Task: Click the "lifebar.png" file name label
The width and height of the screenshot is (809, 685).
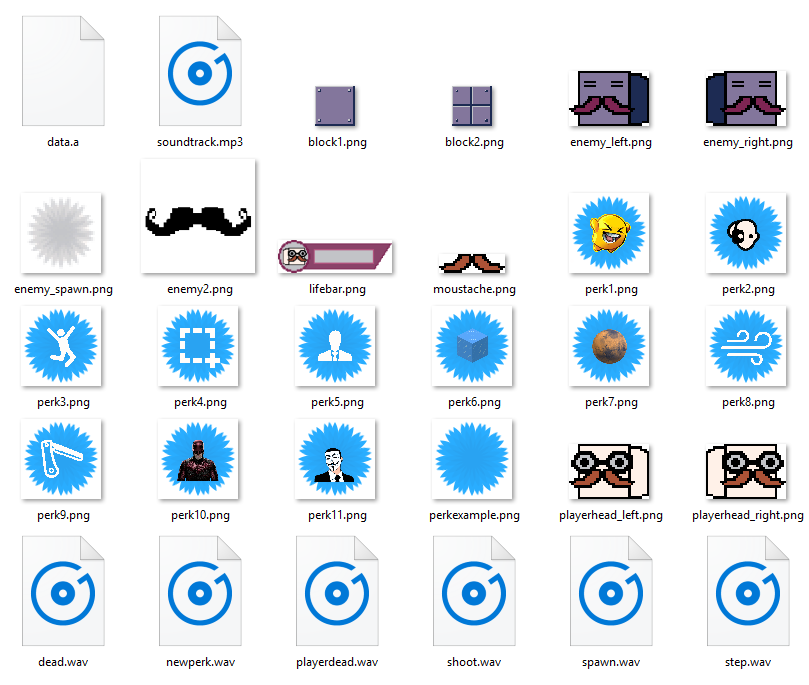Action: [337, 289]
